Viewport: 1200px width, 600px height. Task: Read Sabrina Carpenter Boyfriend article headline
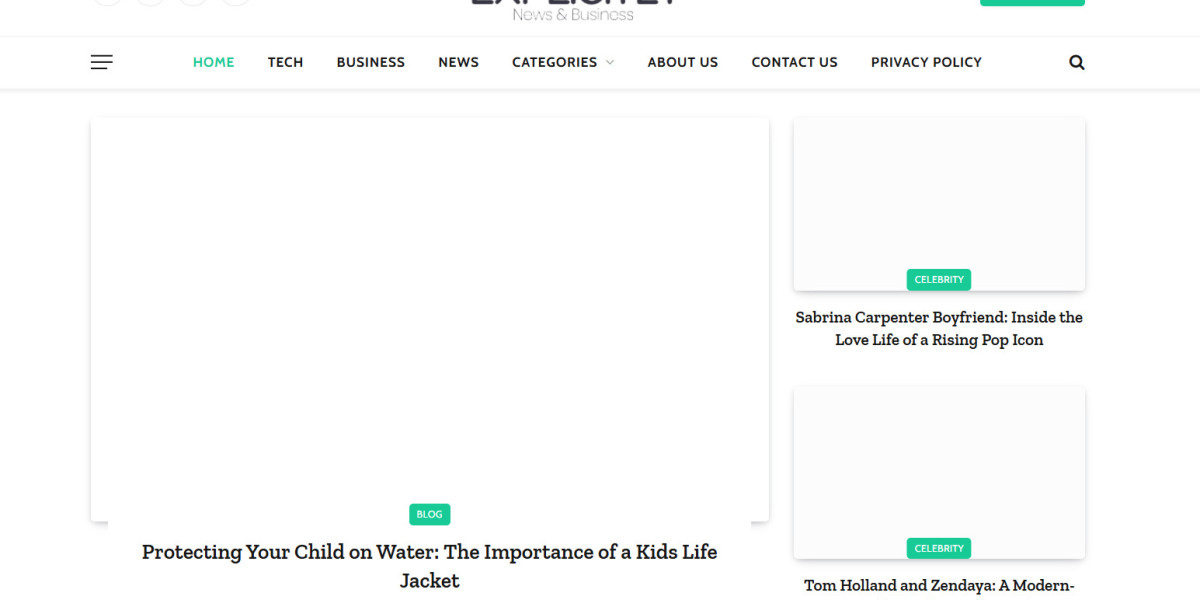point(939,328)
